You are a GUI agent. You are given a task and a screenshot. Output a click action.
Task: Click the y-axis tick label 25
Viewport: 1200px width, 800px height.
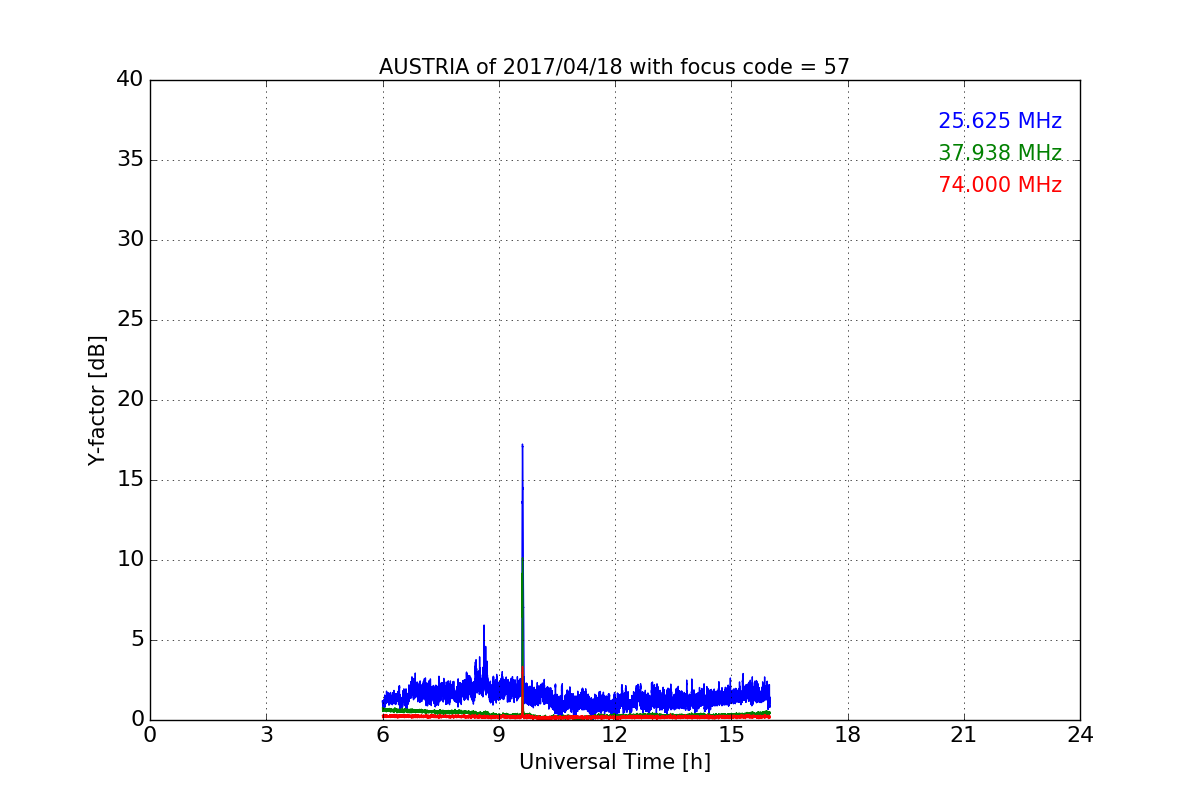130,320
